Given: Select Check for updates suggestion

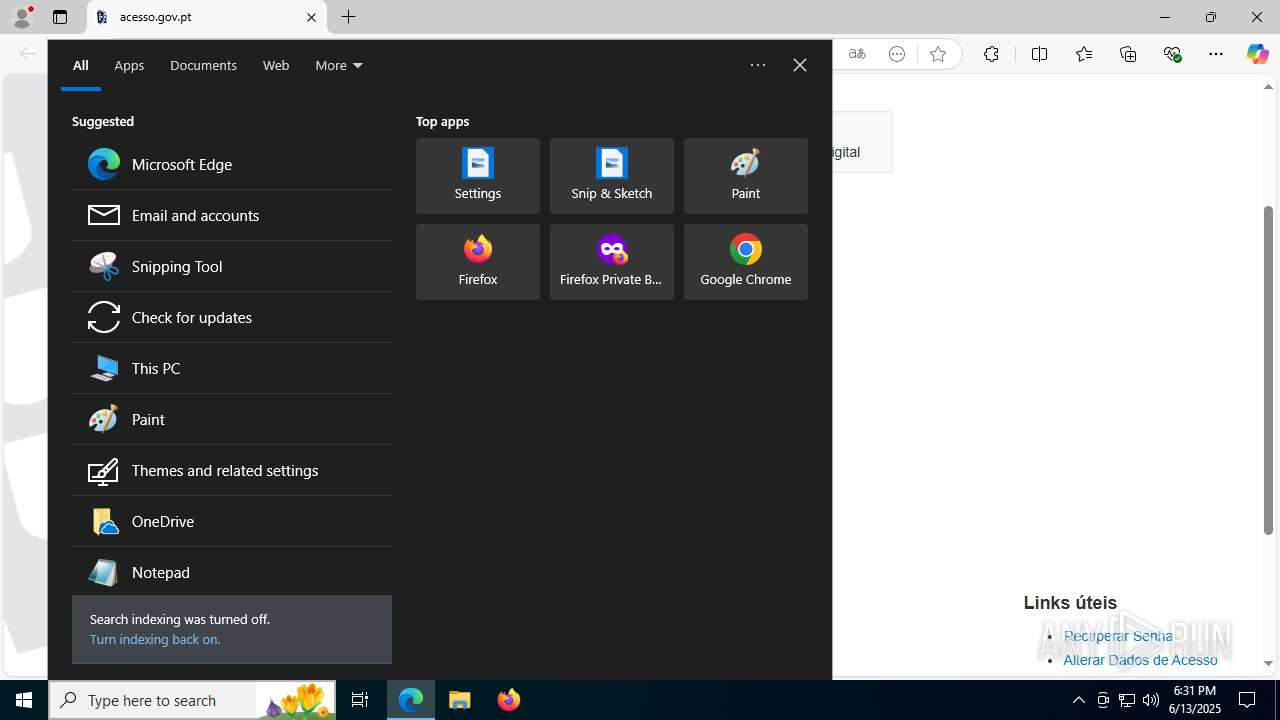Looking at the screenshot, I should [x=231, y=317].
